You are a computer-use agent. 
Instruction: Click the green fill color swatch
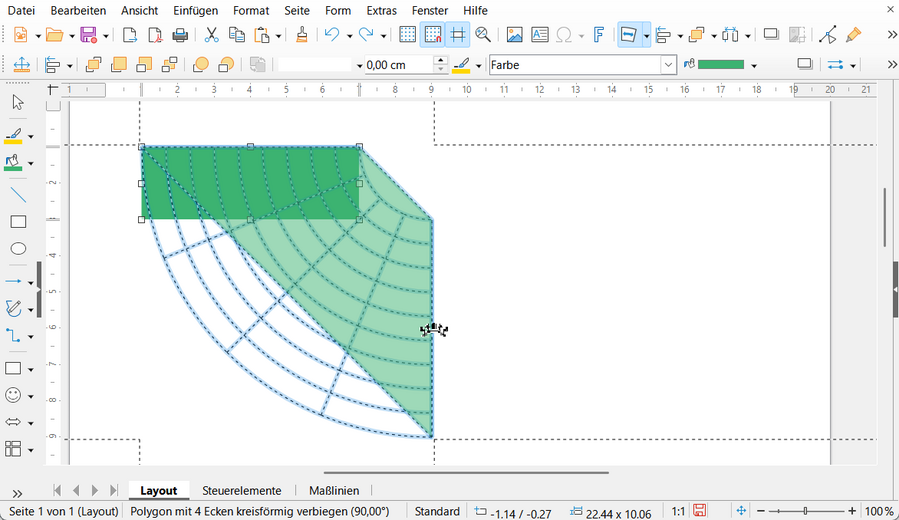point(720,65)
